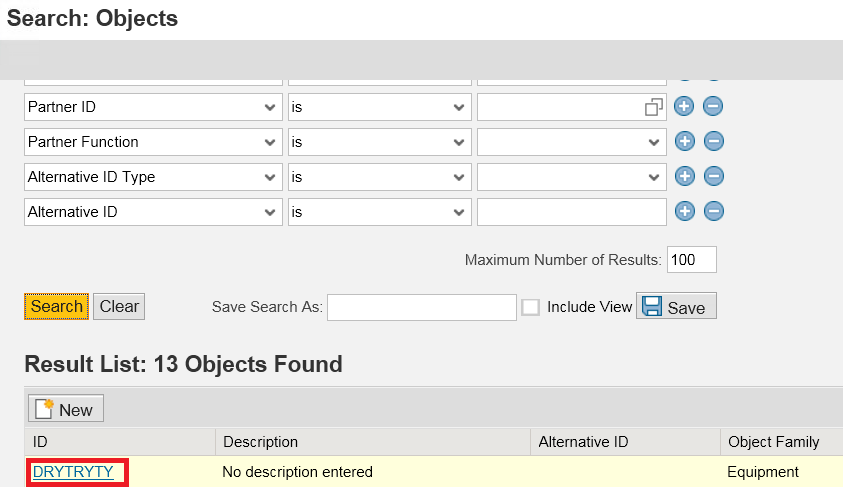
Task: Remove the Alternative ID search row
Action: point(714,211)
